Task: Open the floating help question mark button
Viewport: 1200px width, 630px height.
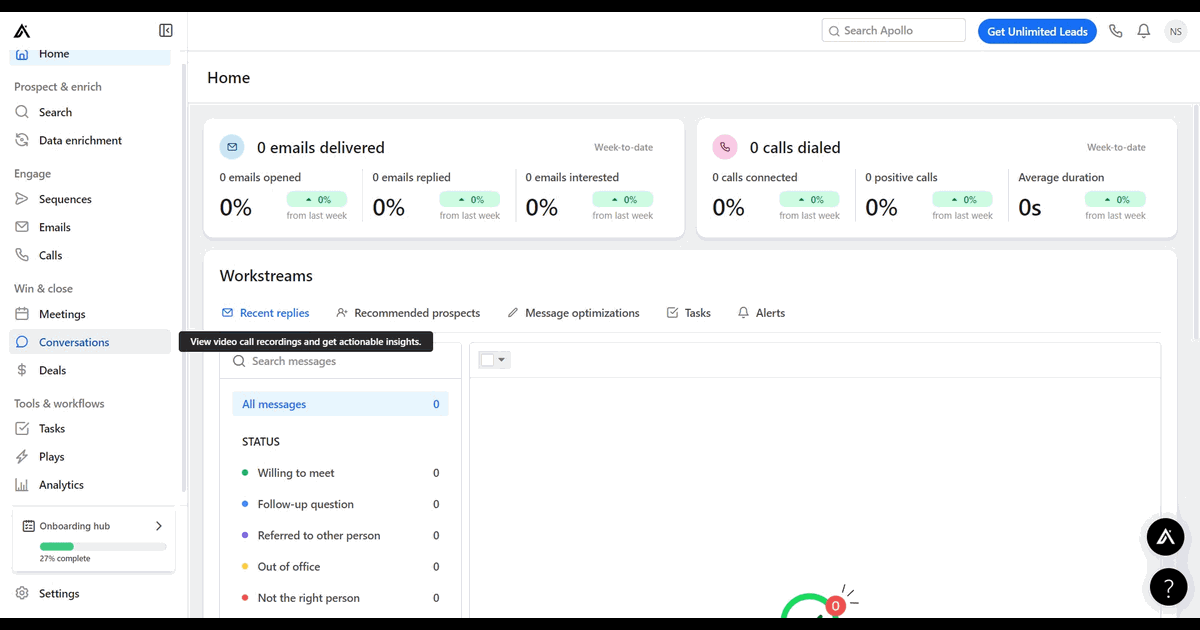Action: pyautogui.click(x=1168, y=587)
